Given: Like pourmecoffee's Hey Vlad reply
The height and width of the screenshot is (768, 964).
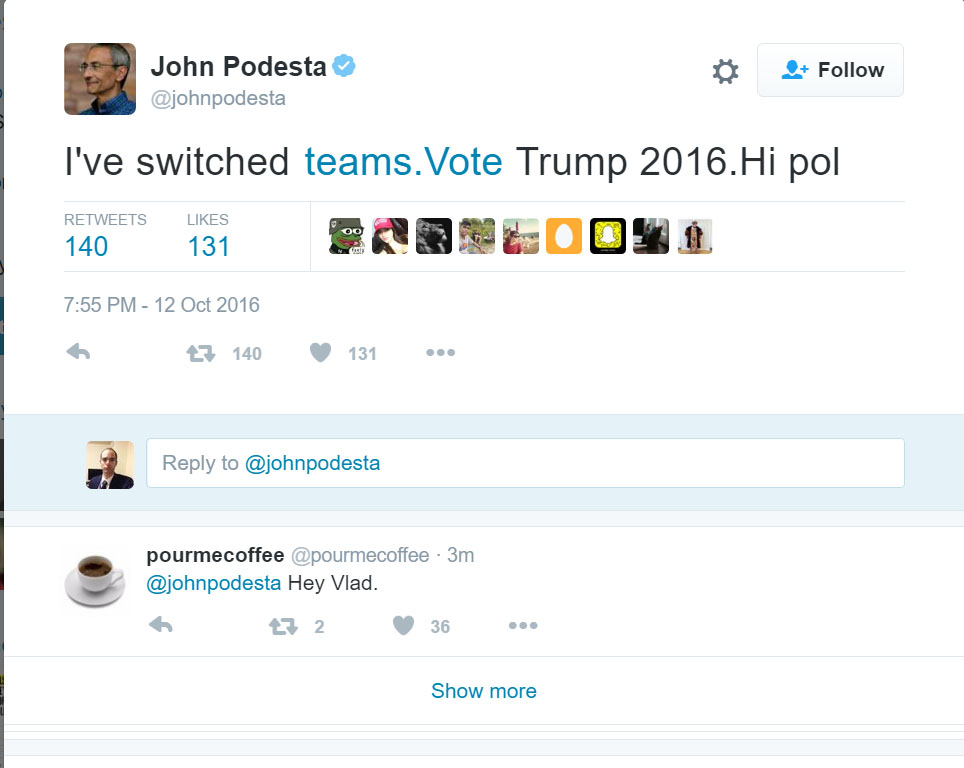Looking at the screenshot, I should 403,626.
